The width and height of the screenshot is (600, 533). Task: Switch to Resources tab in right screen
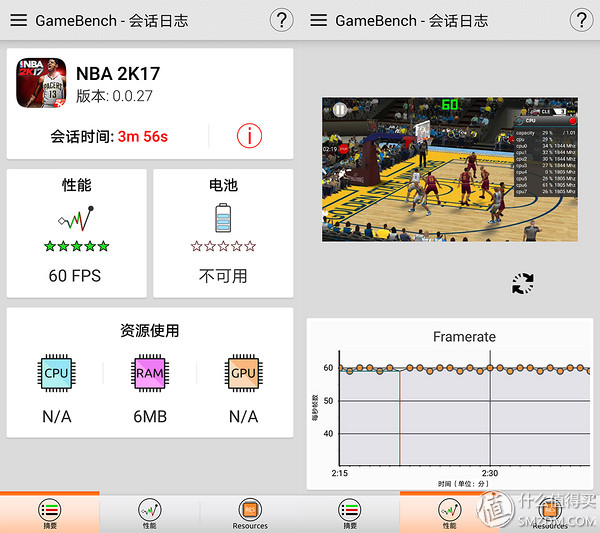[x=550, y=513]
